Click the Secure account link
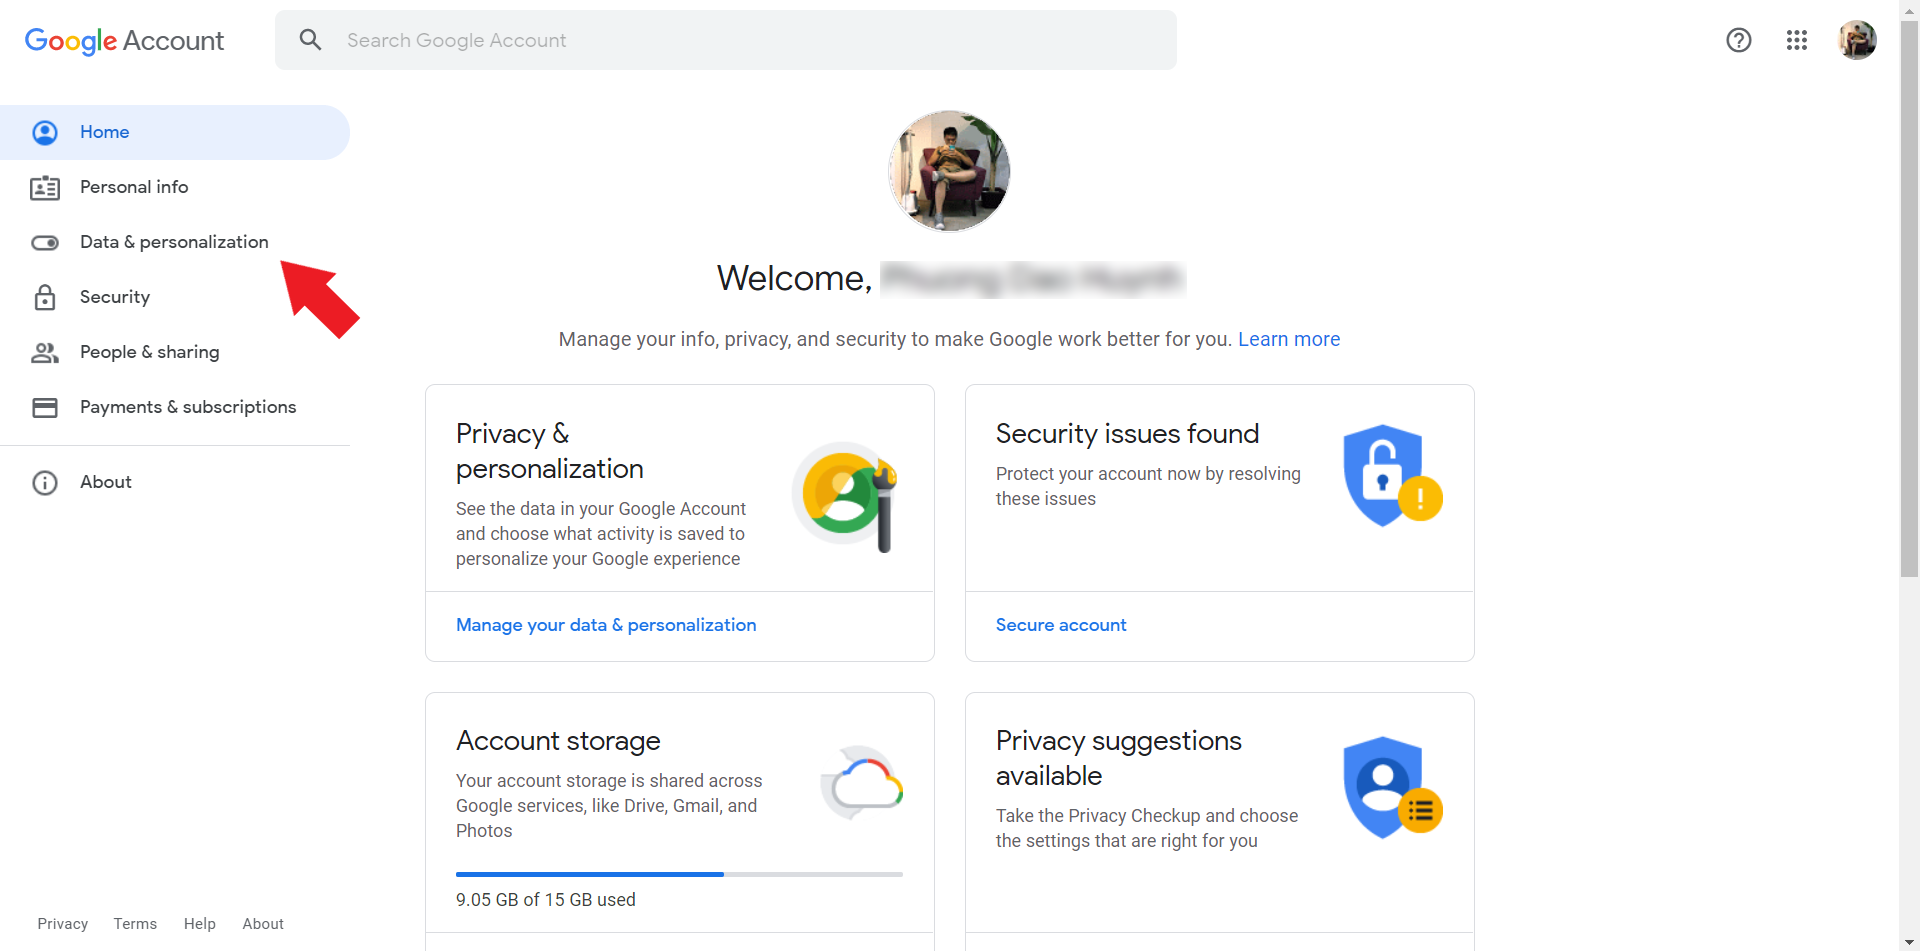The width and height of the screenshot is (1920, 951). coord(1061,624)
